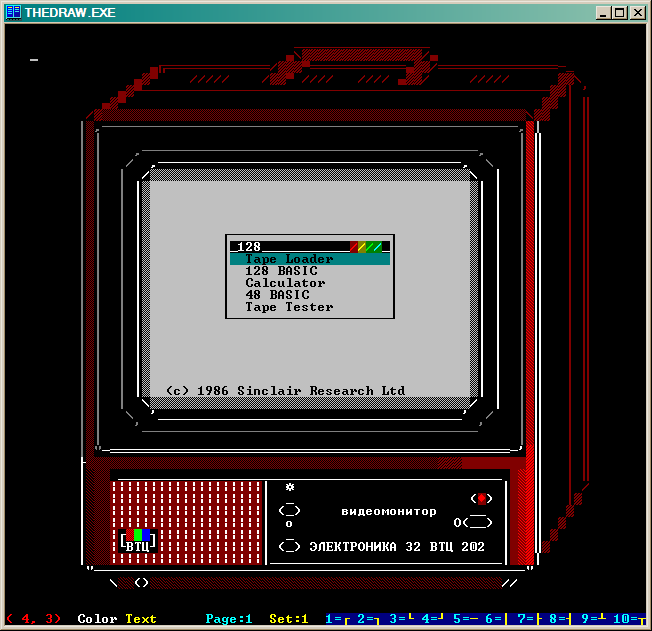Click the 'Page:1' status indicator

[x=229, y=619]
